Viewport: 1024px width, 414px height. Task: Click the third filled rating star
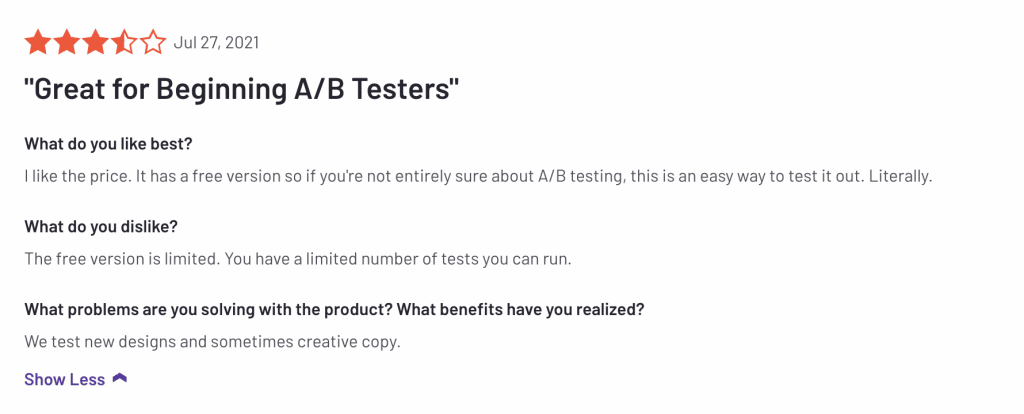tap(95, 43)
